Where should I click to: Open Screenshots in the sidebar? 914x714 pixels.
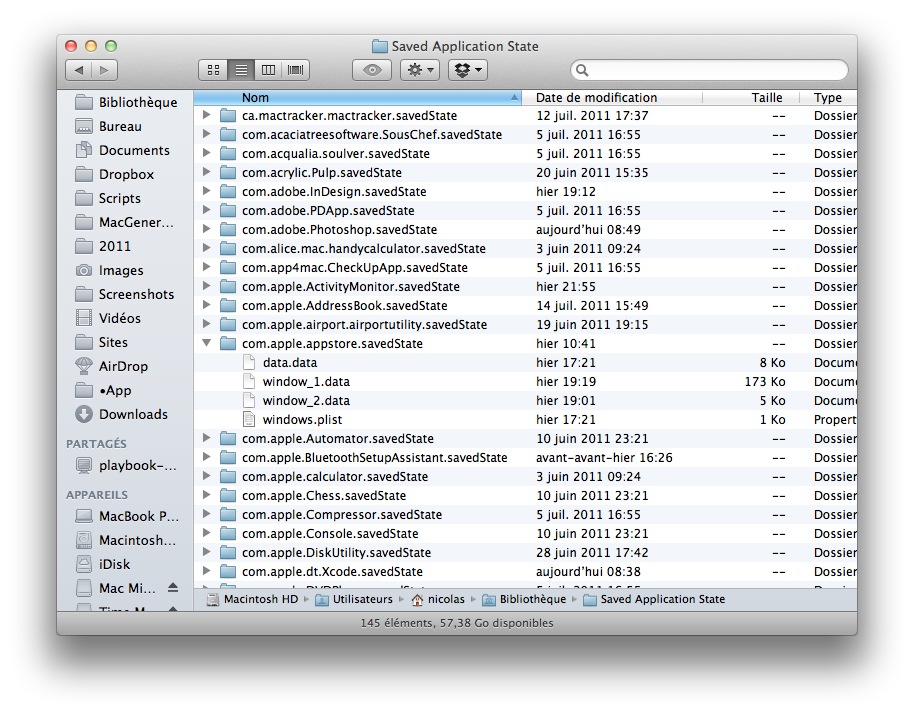[125, 294]
